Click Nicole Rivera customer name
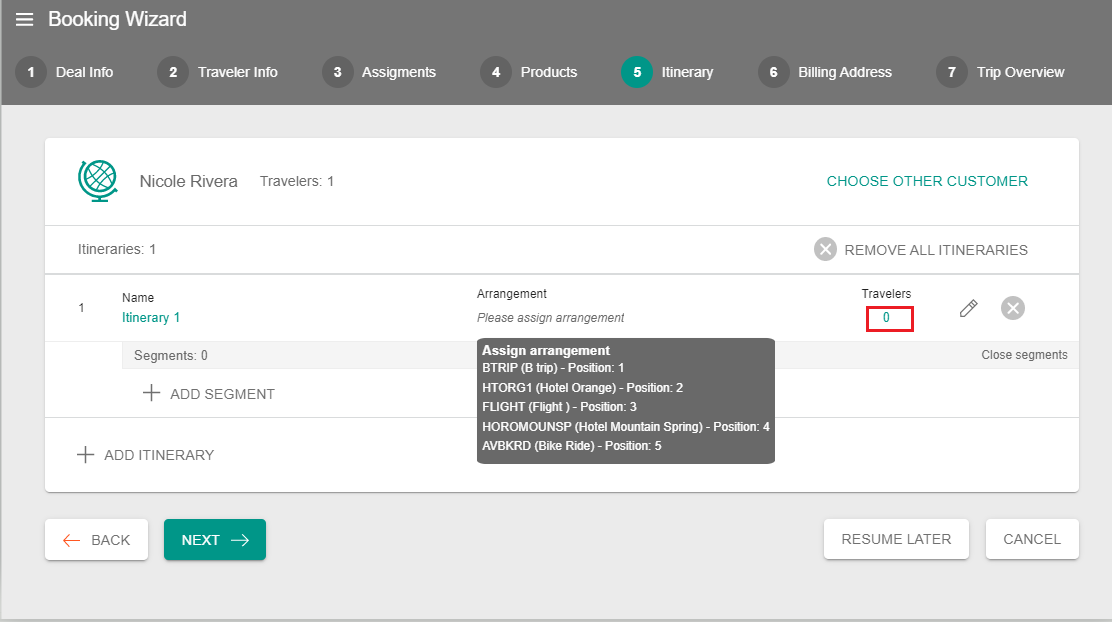This screenshot has width=1112, height=622. [189, 181]
